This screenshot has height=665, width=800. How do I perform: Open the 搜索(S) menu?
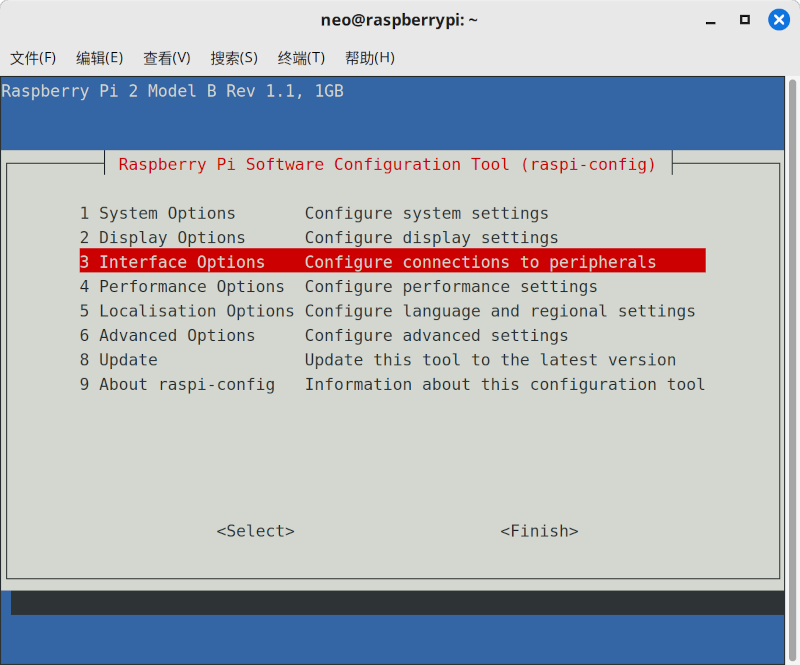pyautogui.click(x=234, y=58)
